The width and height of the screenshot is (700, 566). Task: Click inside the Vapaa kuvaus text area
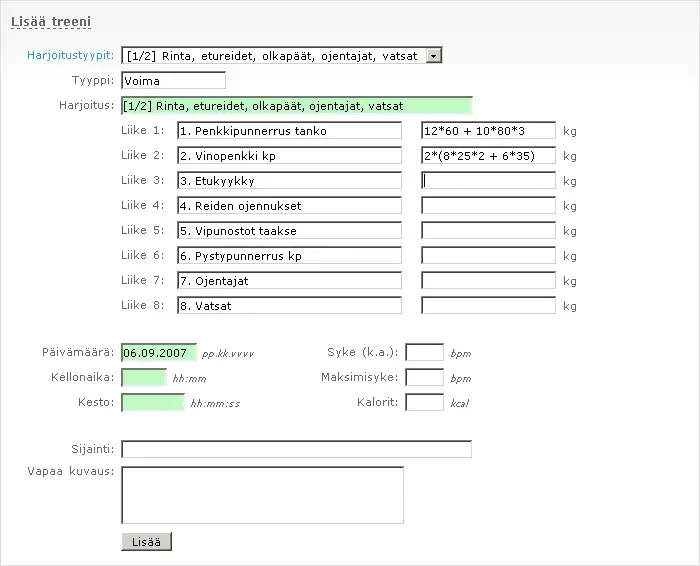pyautogui.click(x=262, y=495)
